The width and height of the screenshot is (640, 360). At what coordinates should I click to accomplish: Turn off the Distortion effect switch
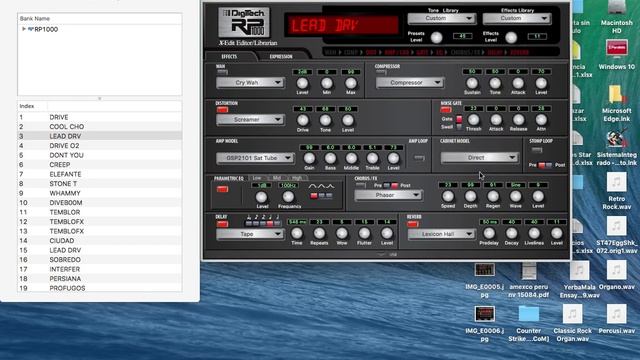click(222, 109)
